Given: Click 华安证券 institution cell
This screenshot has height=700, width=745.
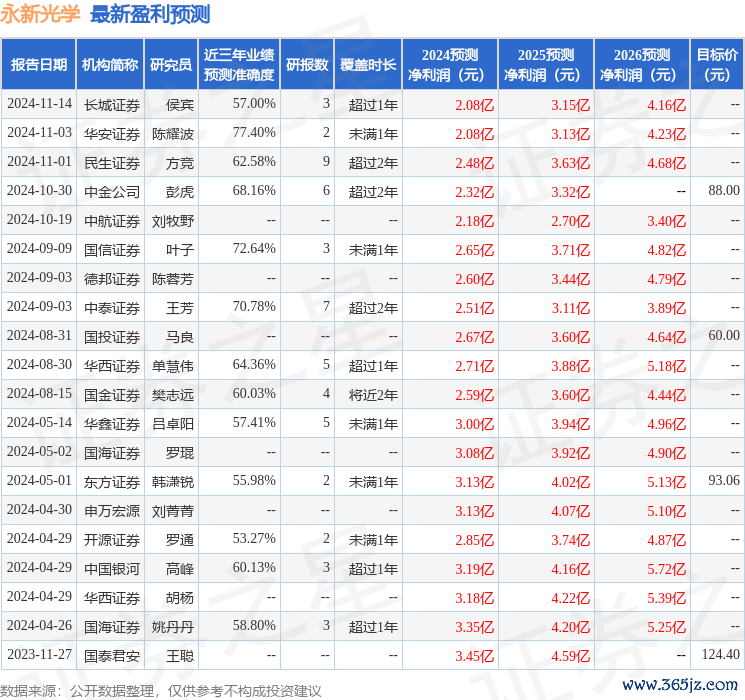Looking at the screenshot, I should 112,134.
